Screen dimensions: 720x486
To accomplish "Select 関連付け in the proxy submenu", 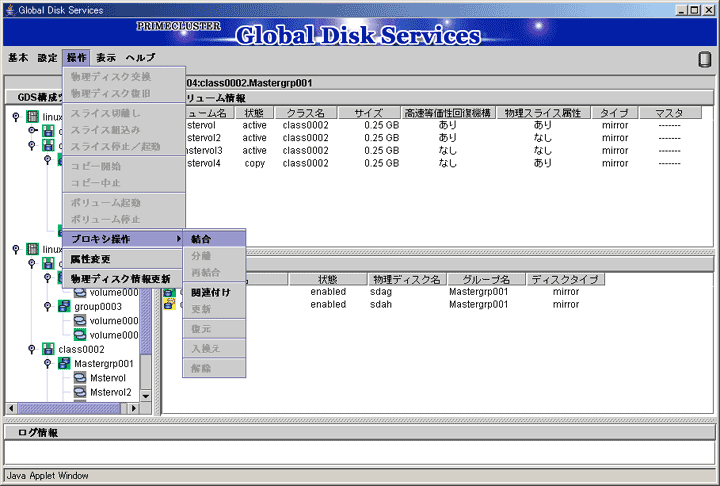I will (x=214, y=292).
